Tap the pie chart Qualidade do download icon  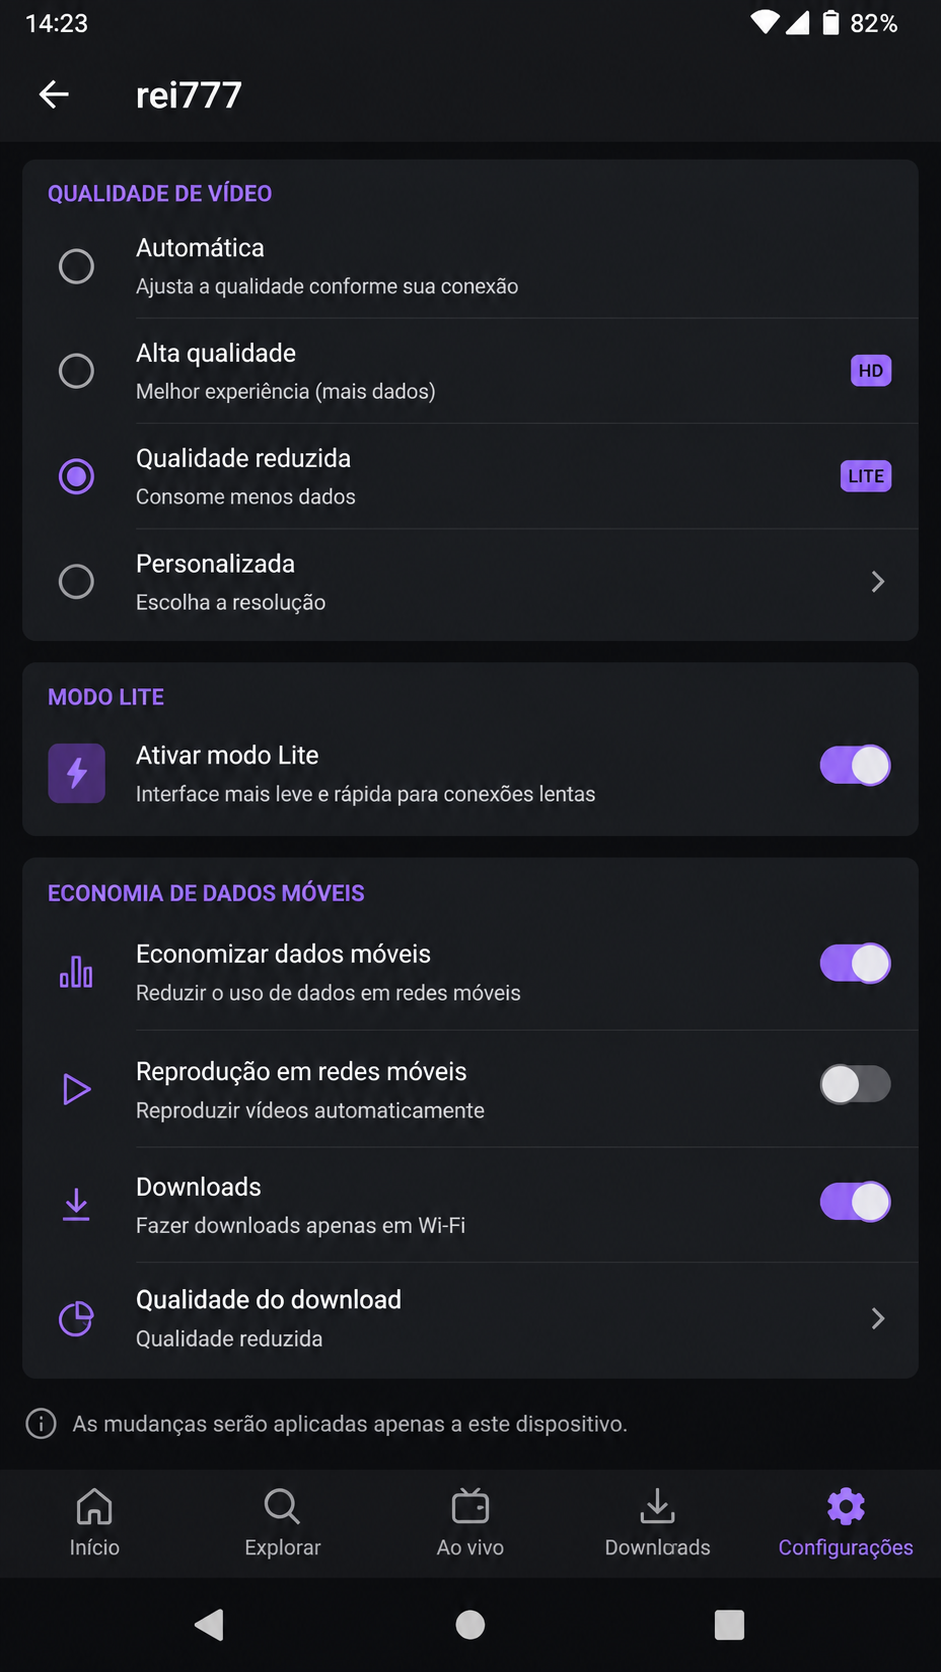(76, 1319)
